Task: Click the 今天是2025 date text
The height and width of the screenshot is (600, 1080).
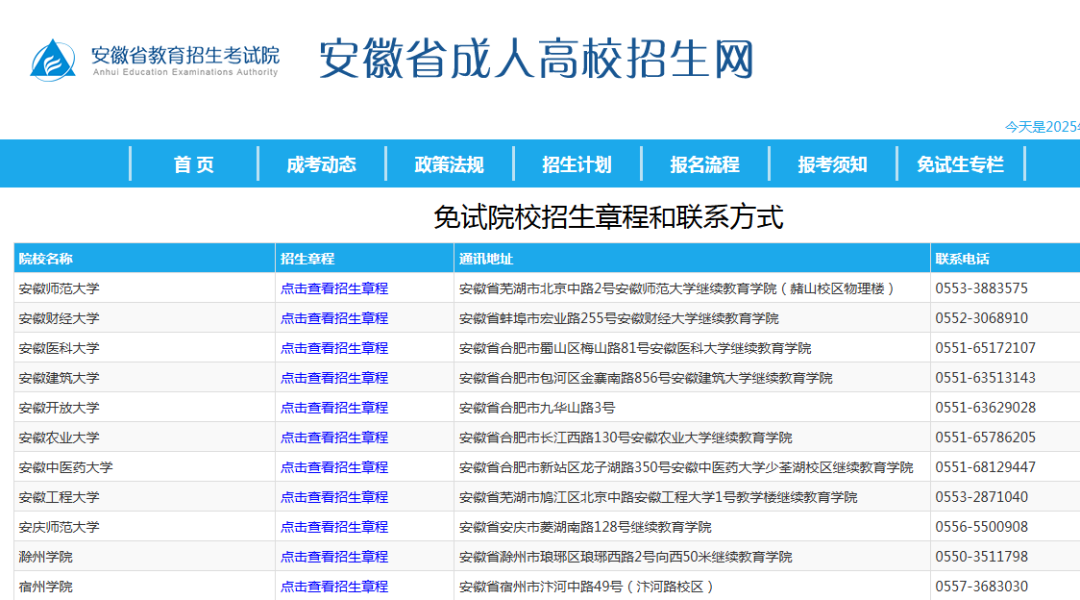Action: (1041, 127)
